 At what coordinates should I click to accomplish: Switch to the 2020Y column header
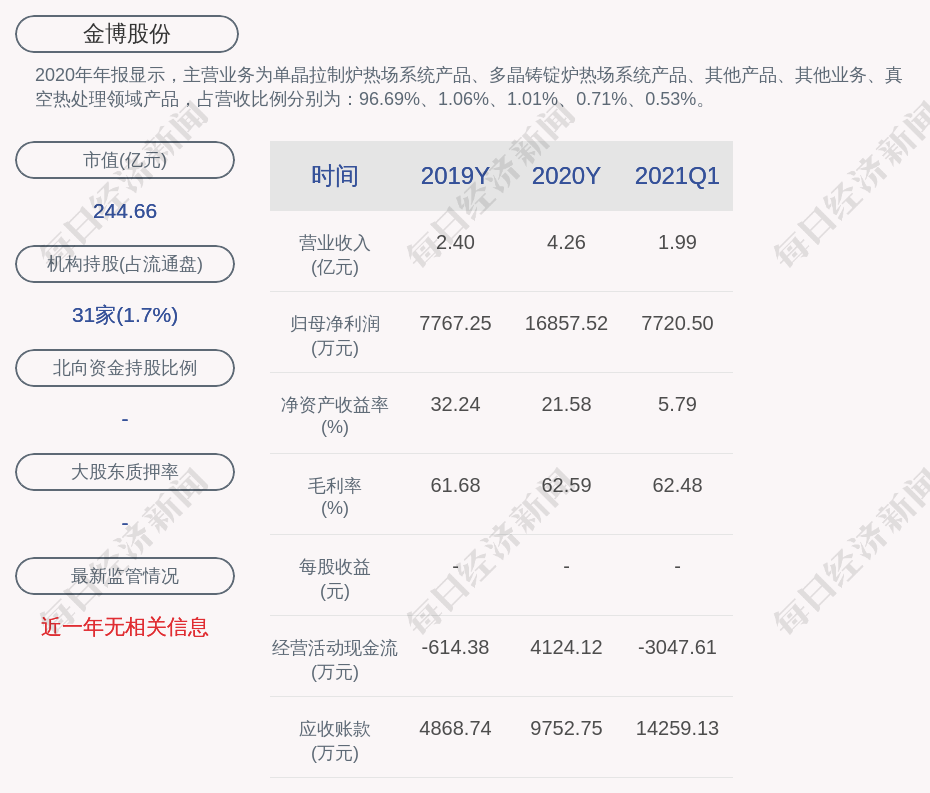(x=566, y=176)
